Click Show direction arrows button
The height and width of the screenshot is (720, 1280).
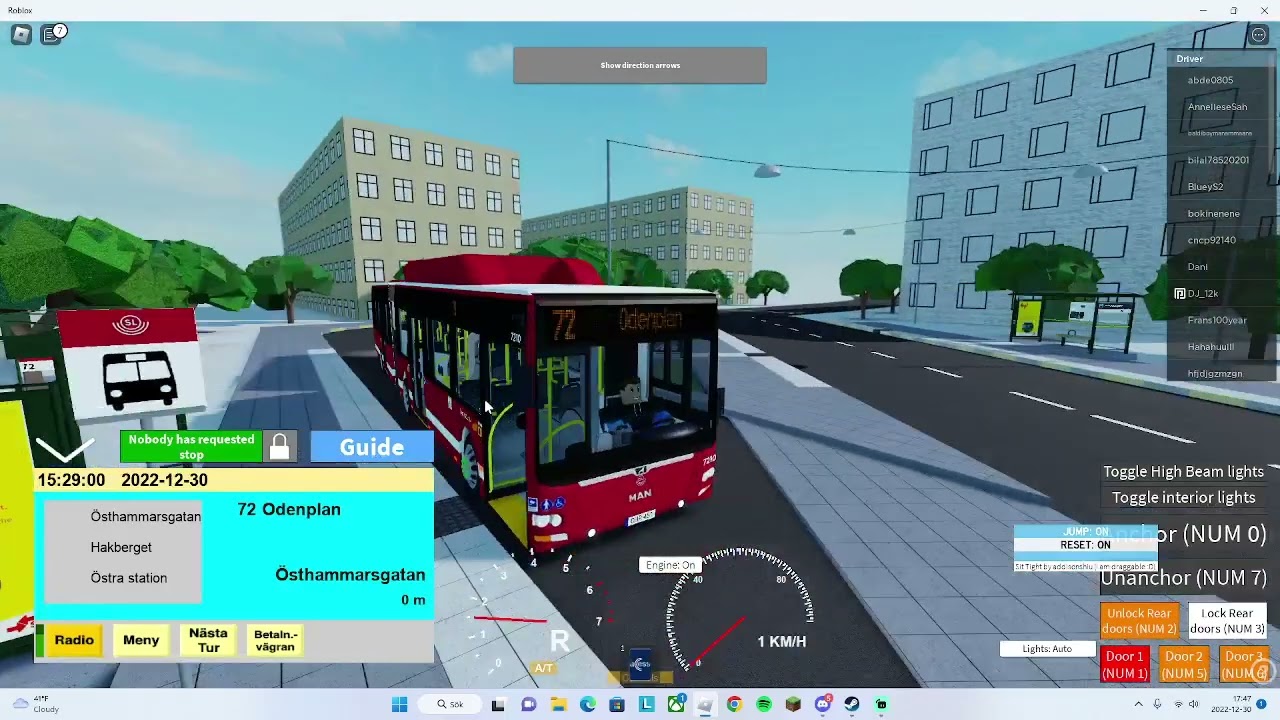click(x=640, y=65)
